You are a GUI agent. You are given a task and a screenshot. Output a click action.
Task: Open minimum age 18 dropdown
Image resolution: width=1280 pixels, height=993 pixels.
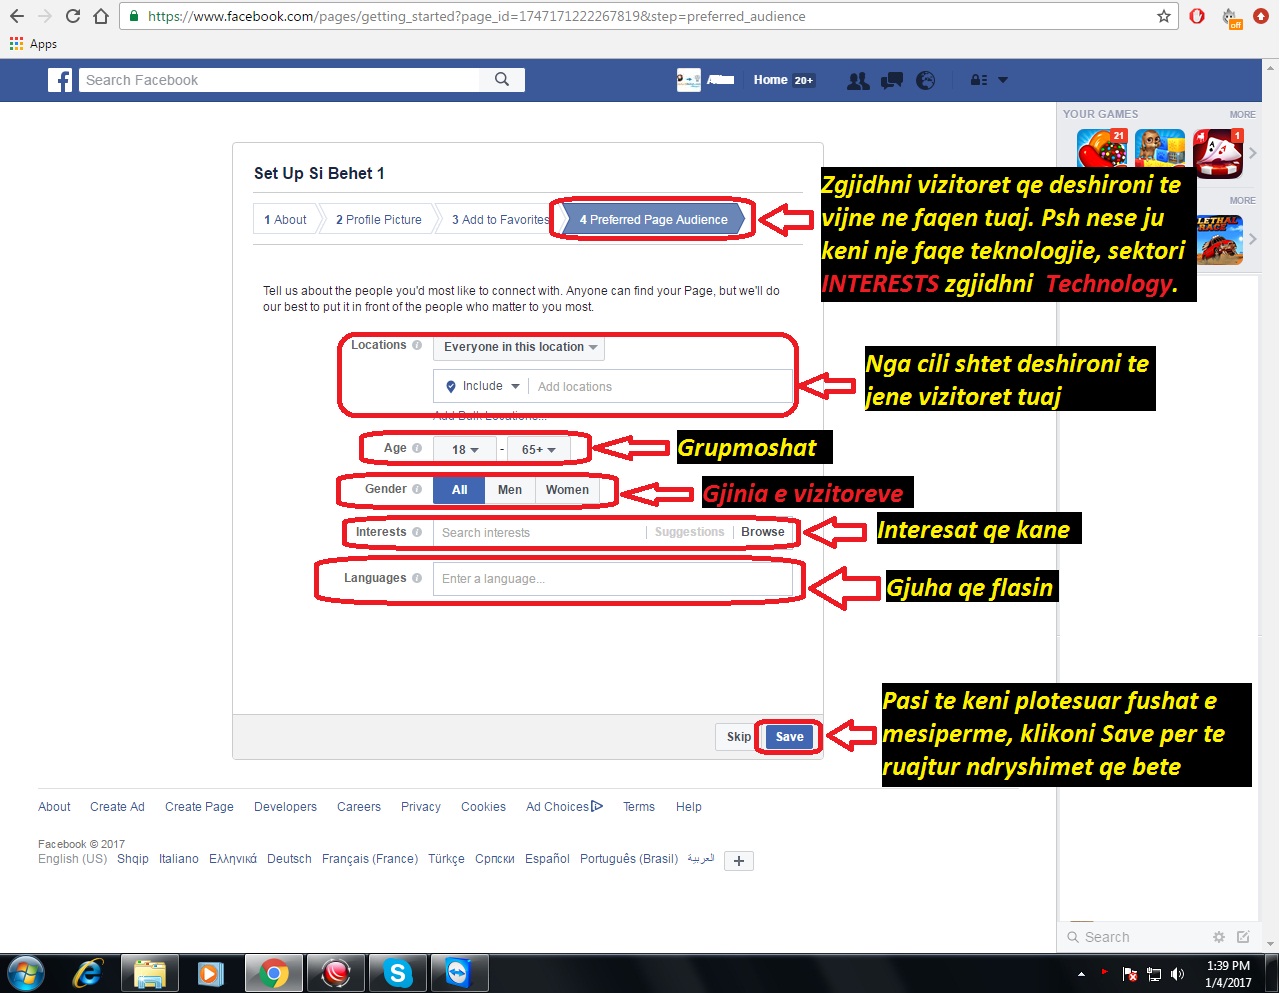(465, 449)
